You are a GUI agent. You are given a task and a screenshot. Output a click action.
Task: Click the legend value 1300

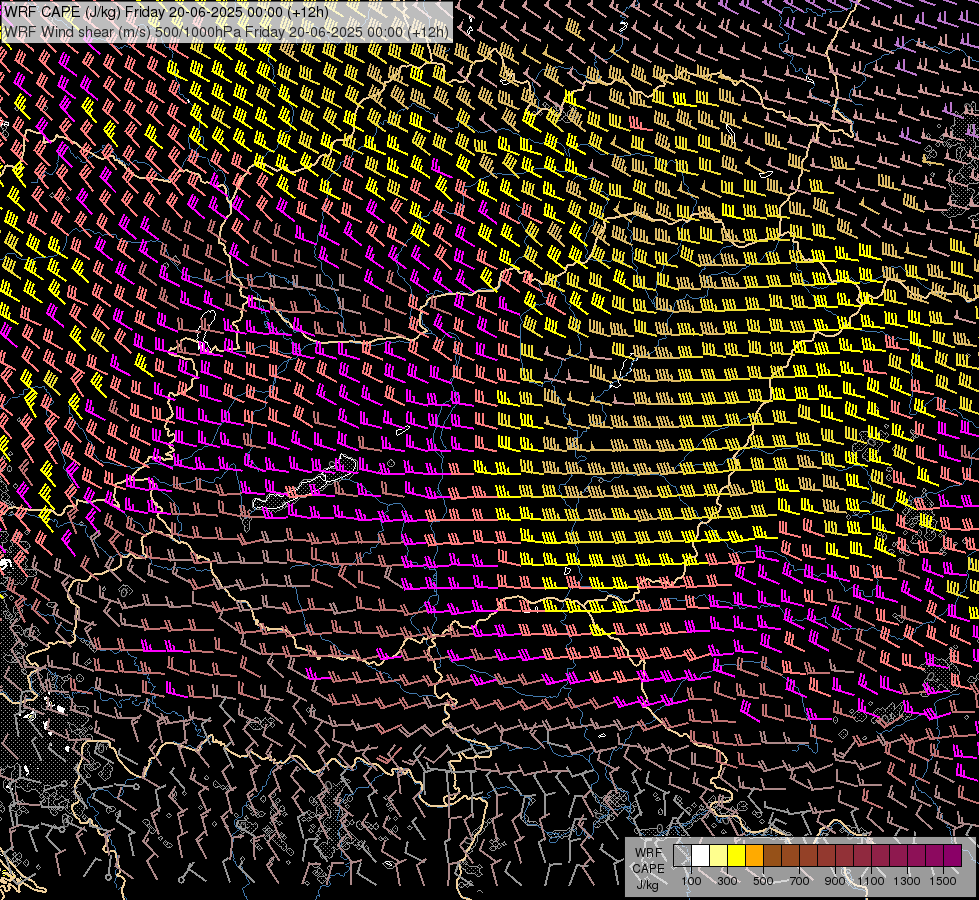(907, 881)
